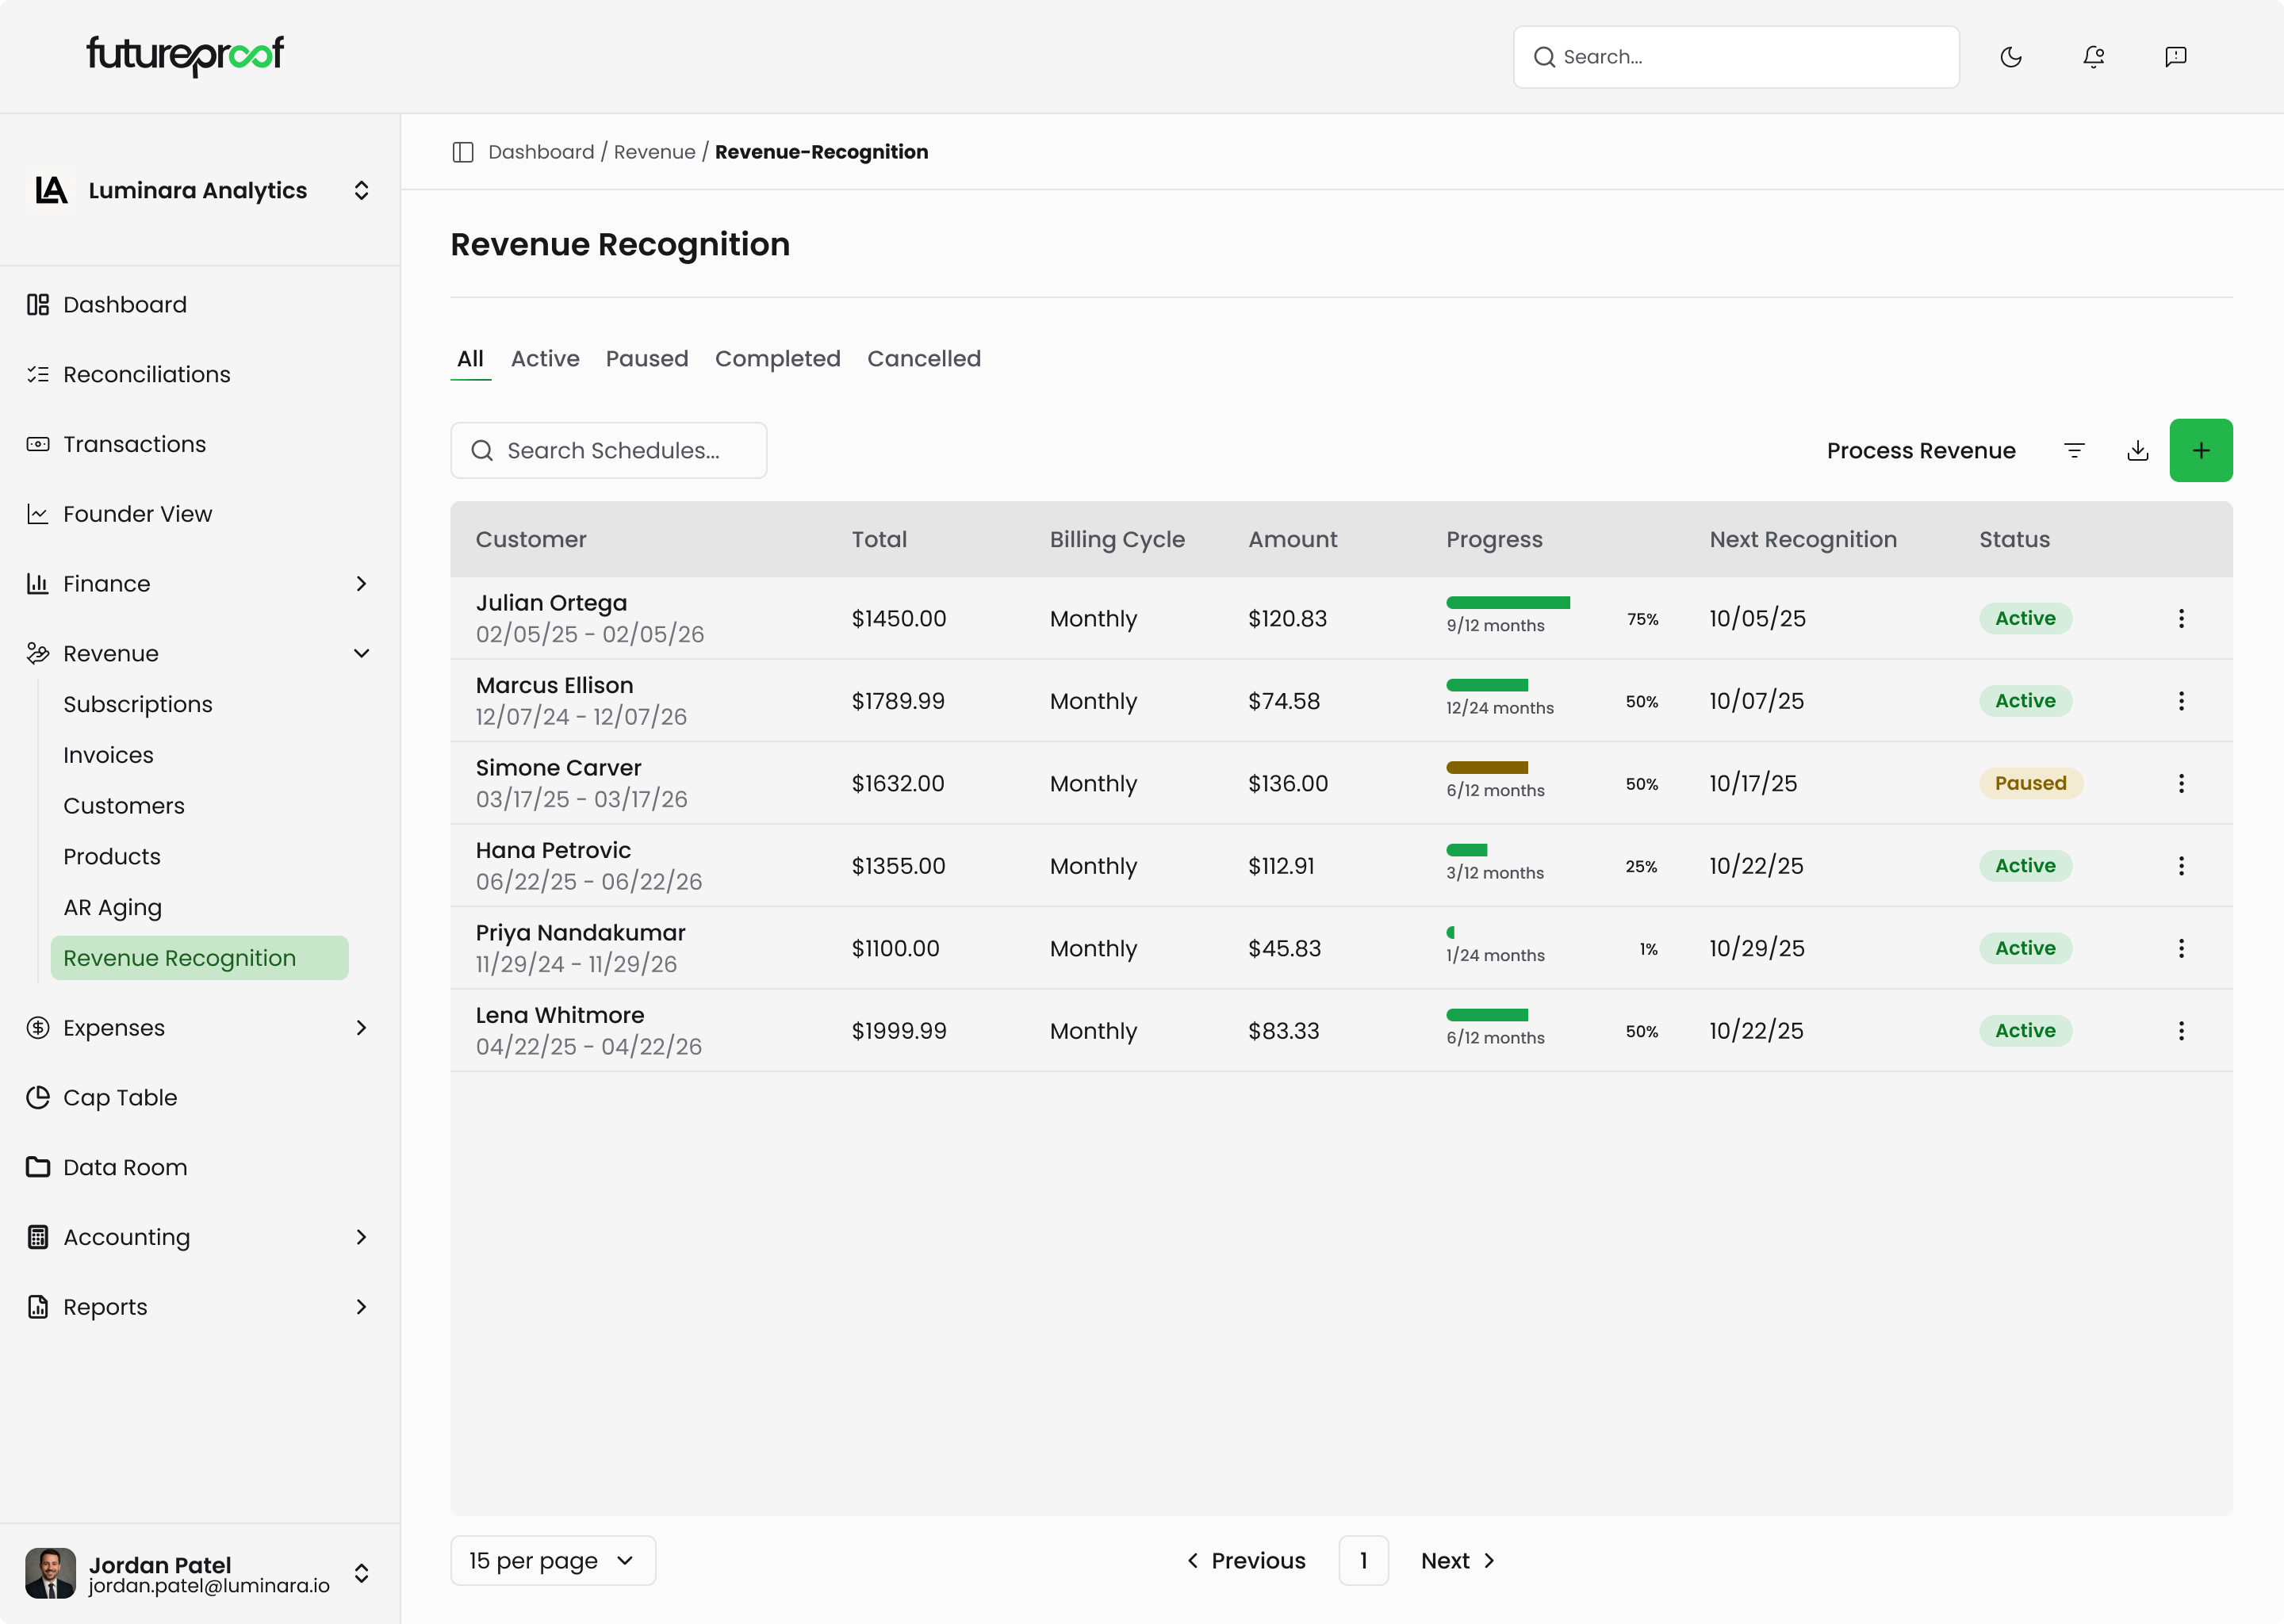Open Cap Table in the sidebar
Screen dimensions: 2284x1624
[x=120, y=1098]
